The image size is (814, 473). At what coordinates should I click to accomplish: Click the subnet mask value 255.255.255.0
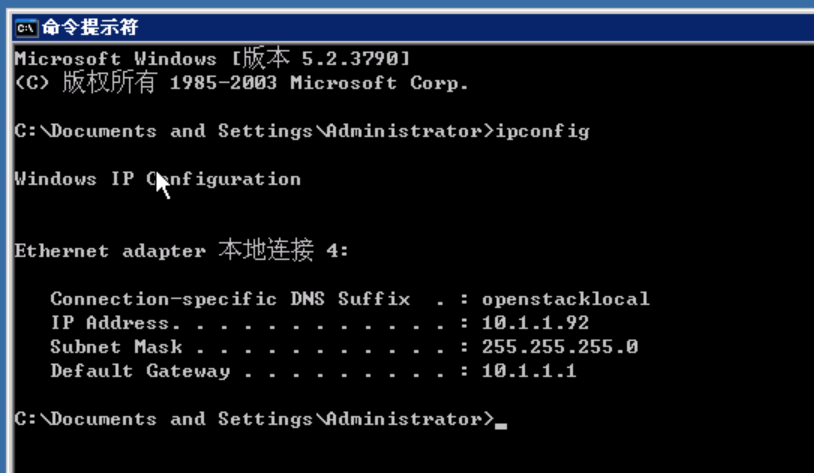click(559, 347)
